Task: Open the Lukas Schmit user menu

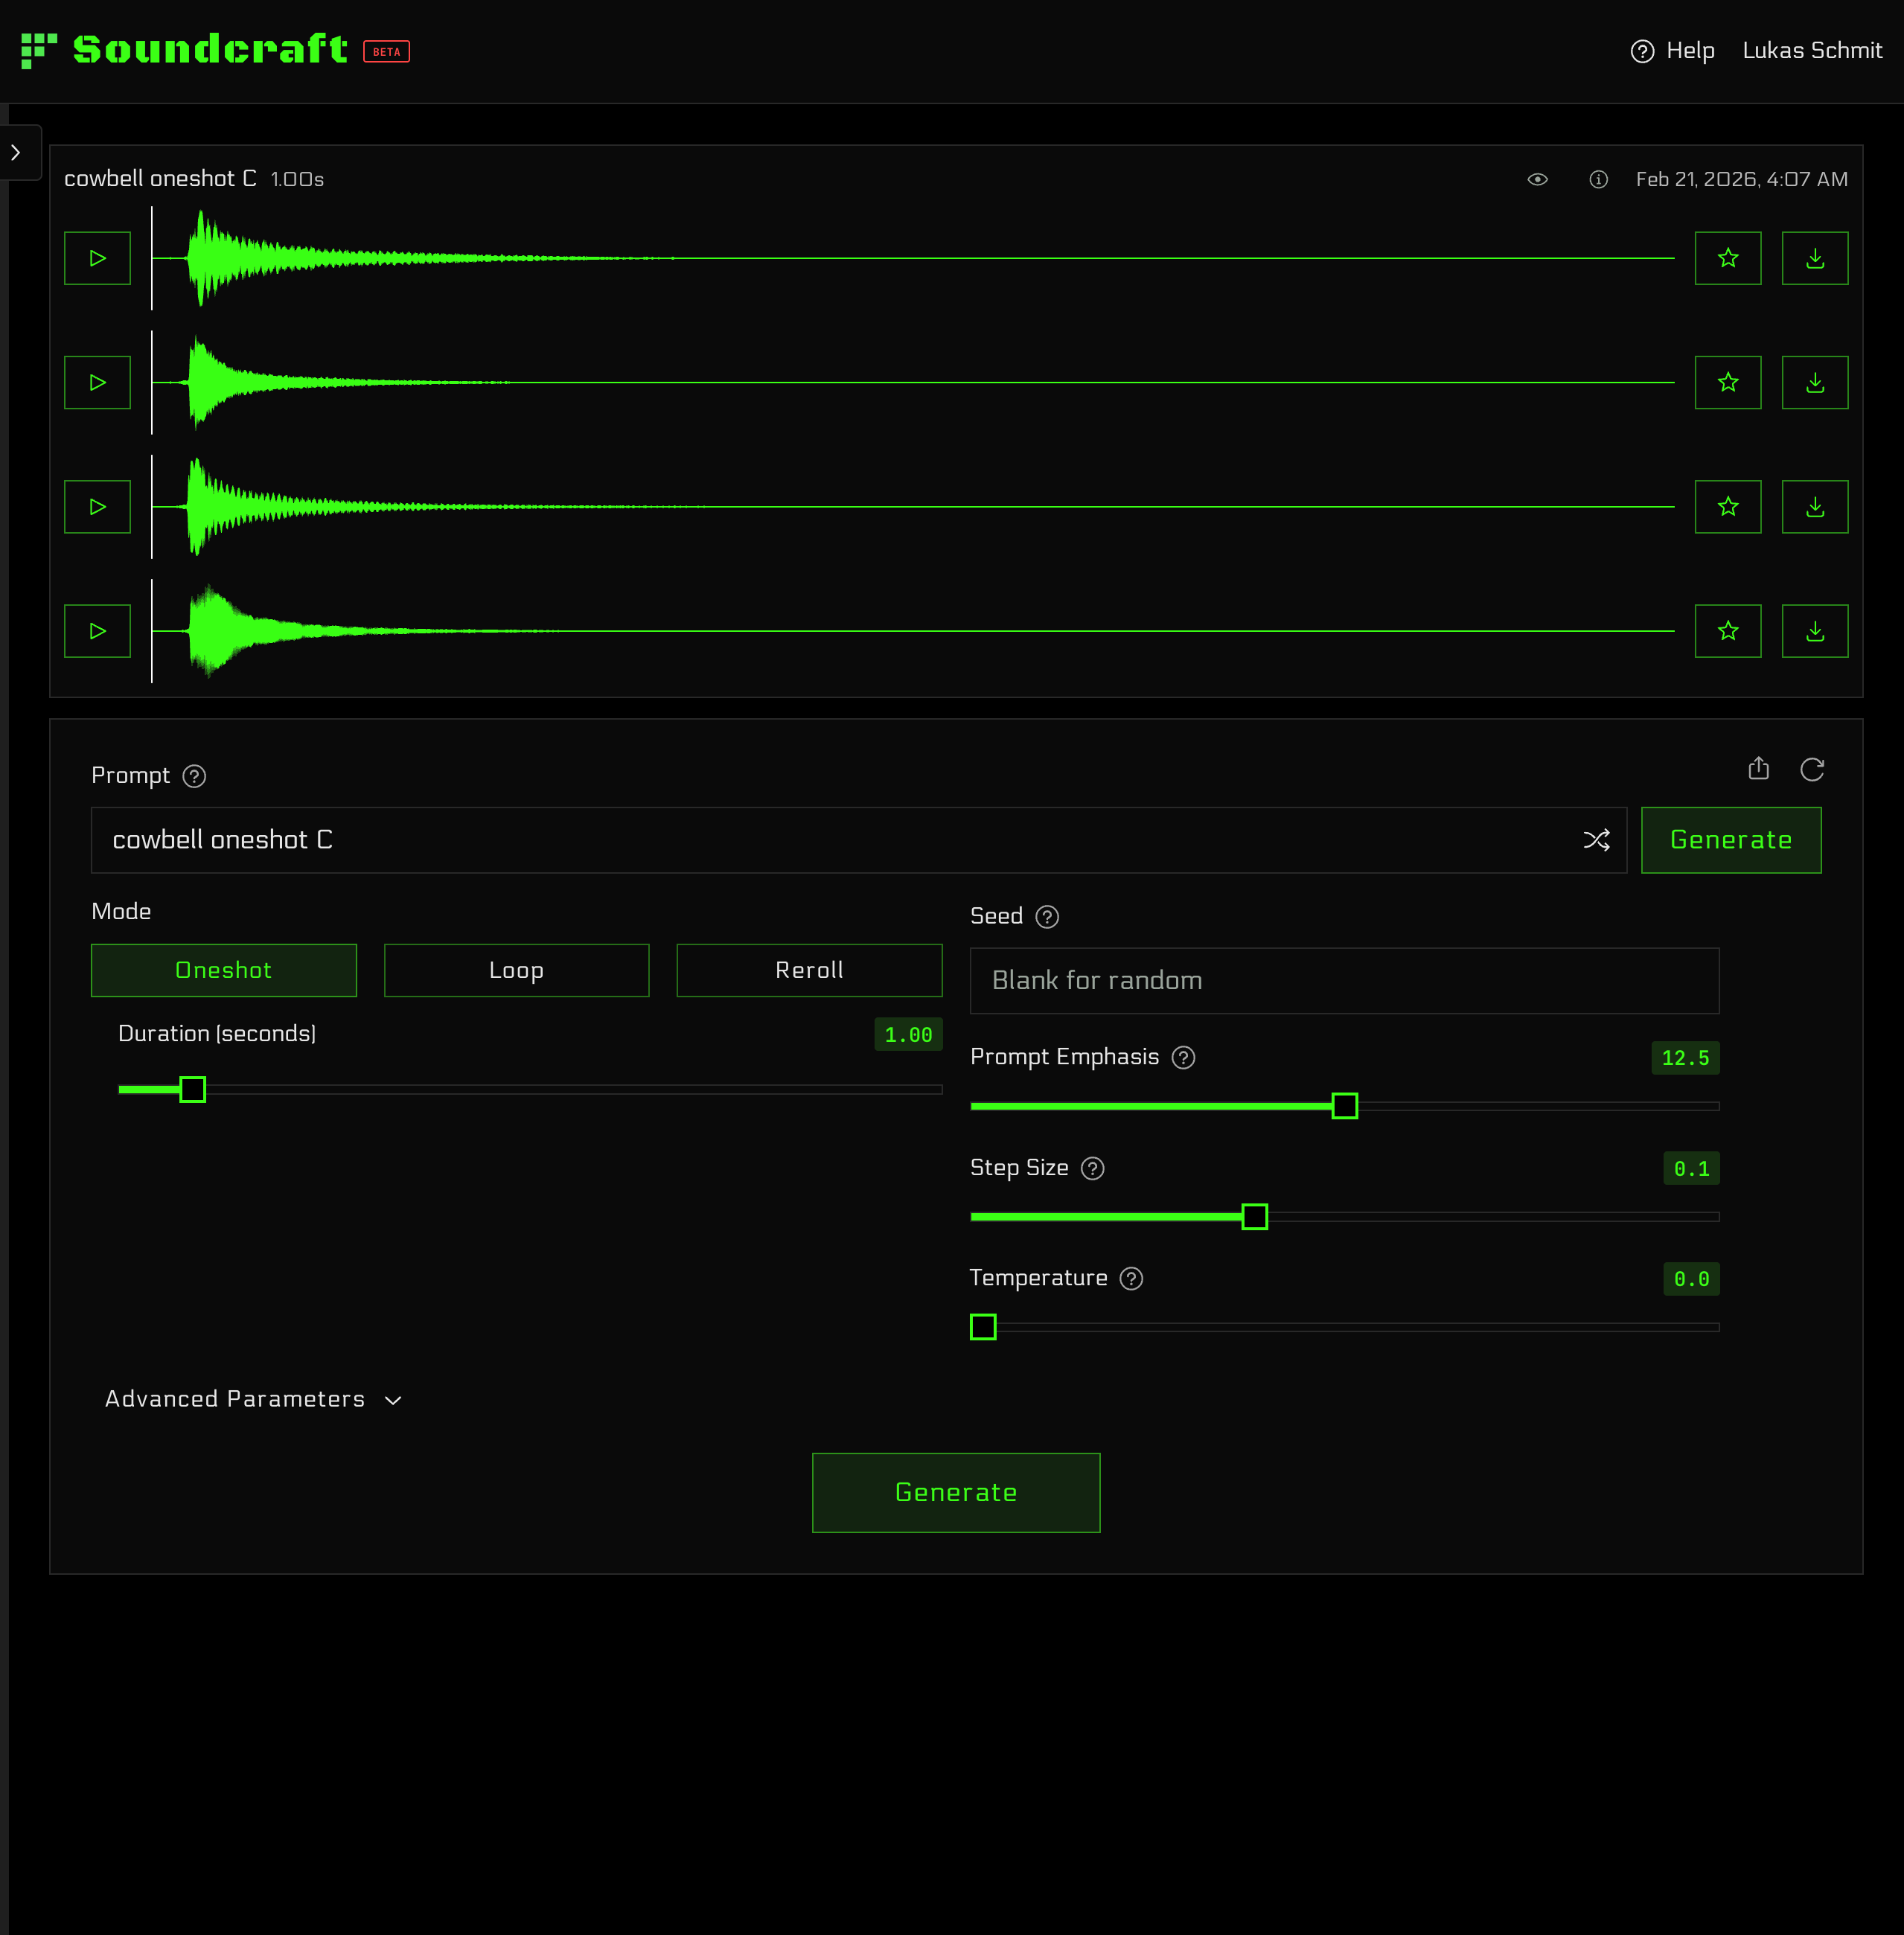Action: [1811, 51]
